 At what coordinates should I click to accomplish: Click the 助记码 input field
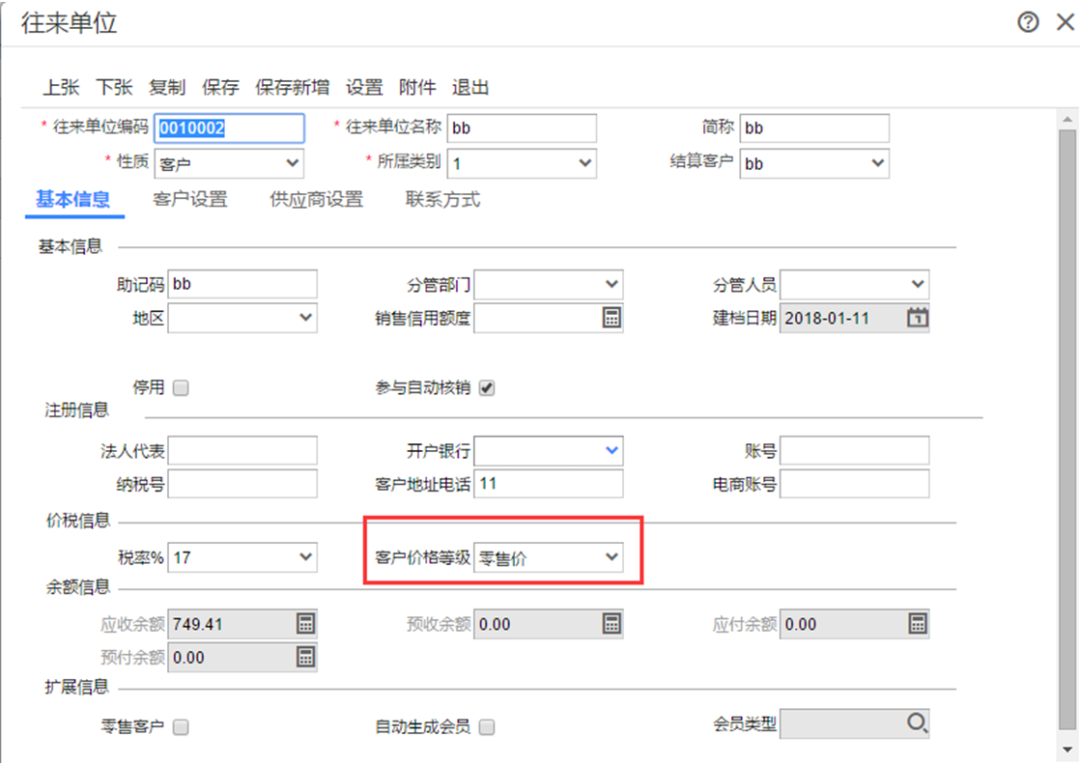tap(242, 284)
